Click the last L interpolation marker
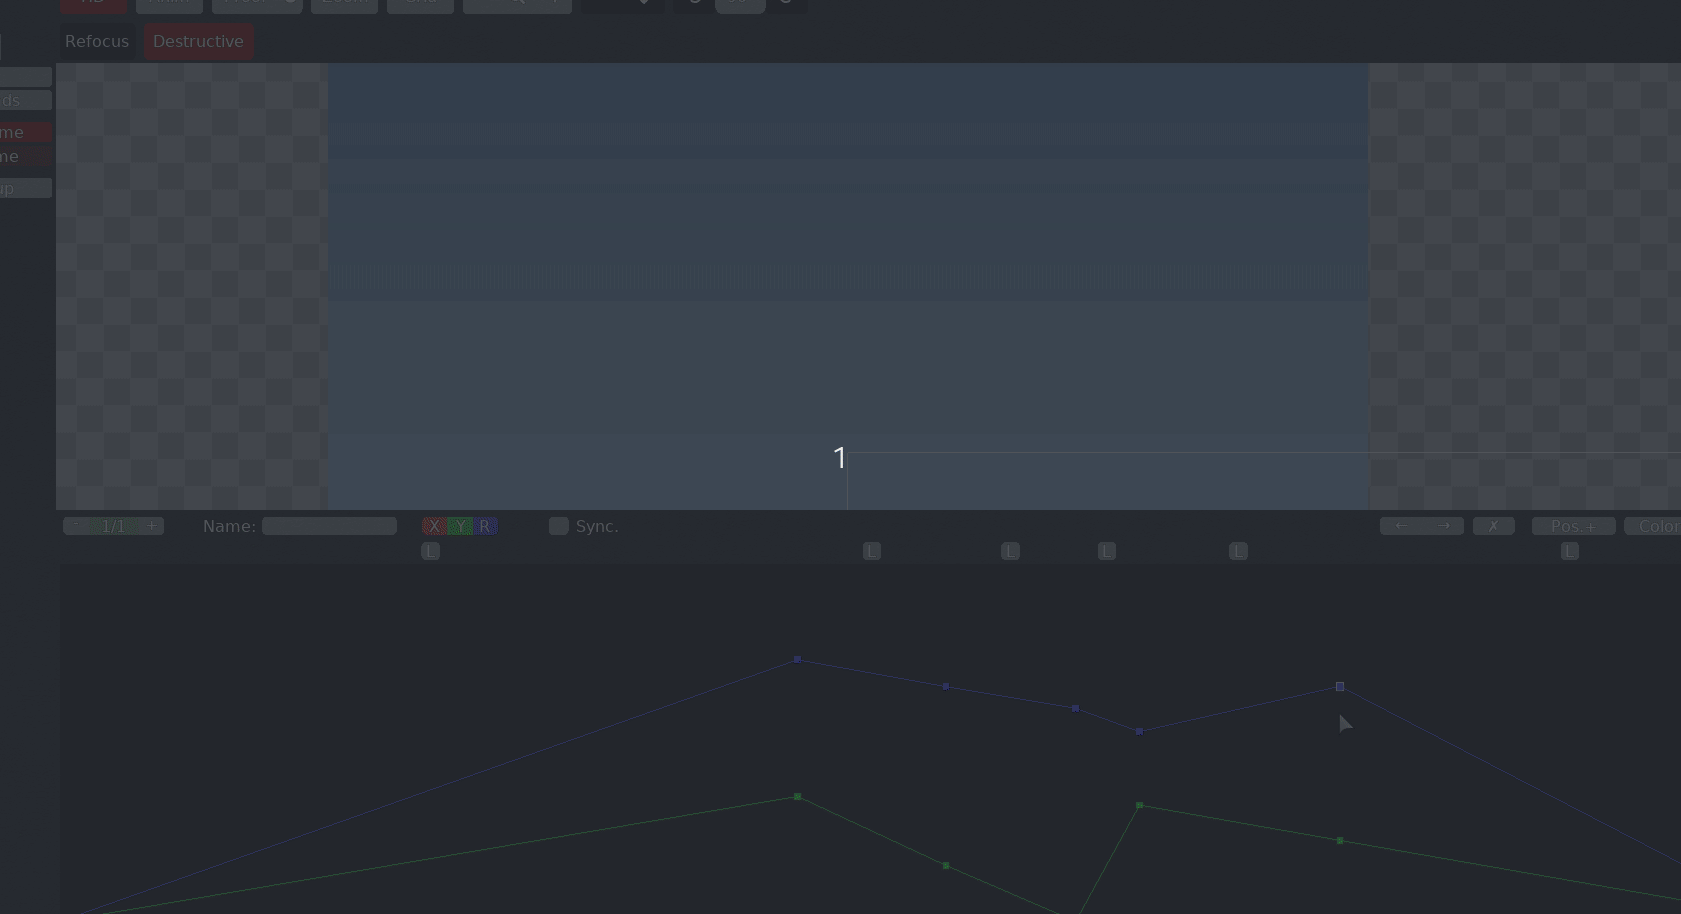Image resolution: width=1681 pixels, height=914 pixels. pos(1570,551)
